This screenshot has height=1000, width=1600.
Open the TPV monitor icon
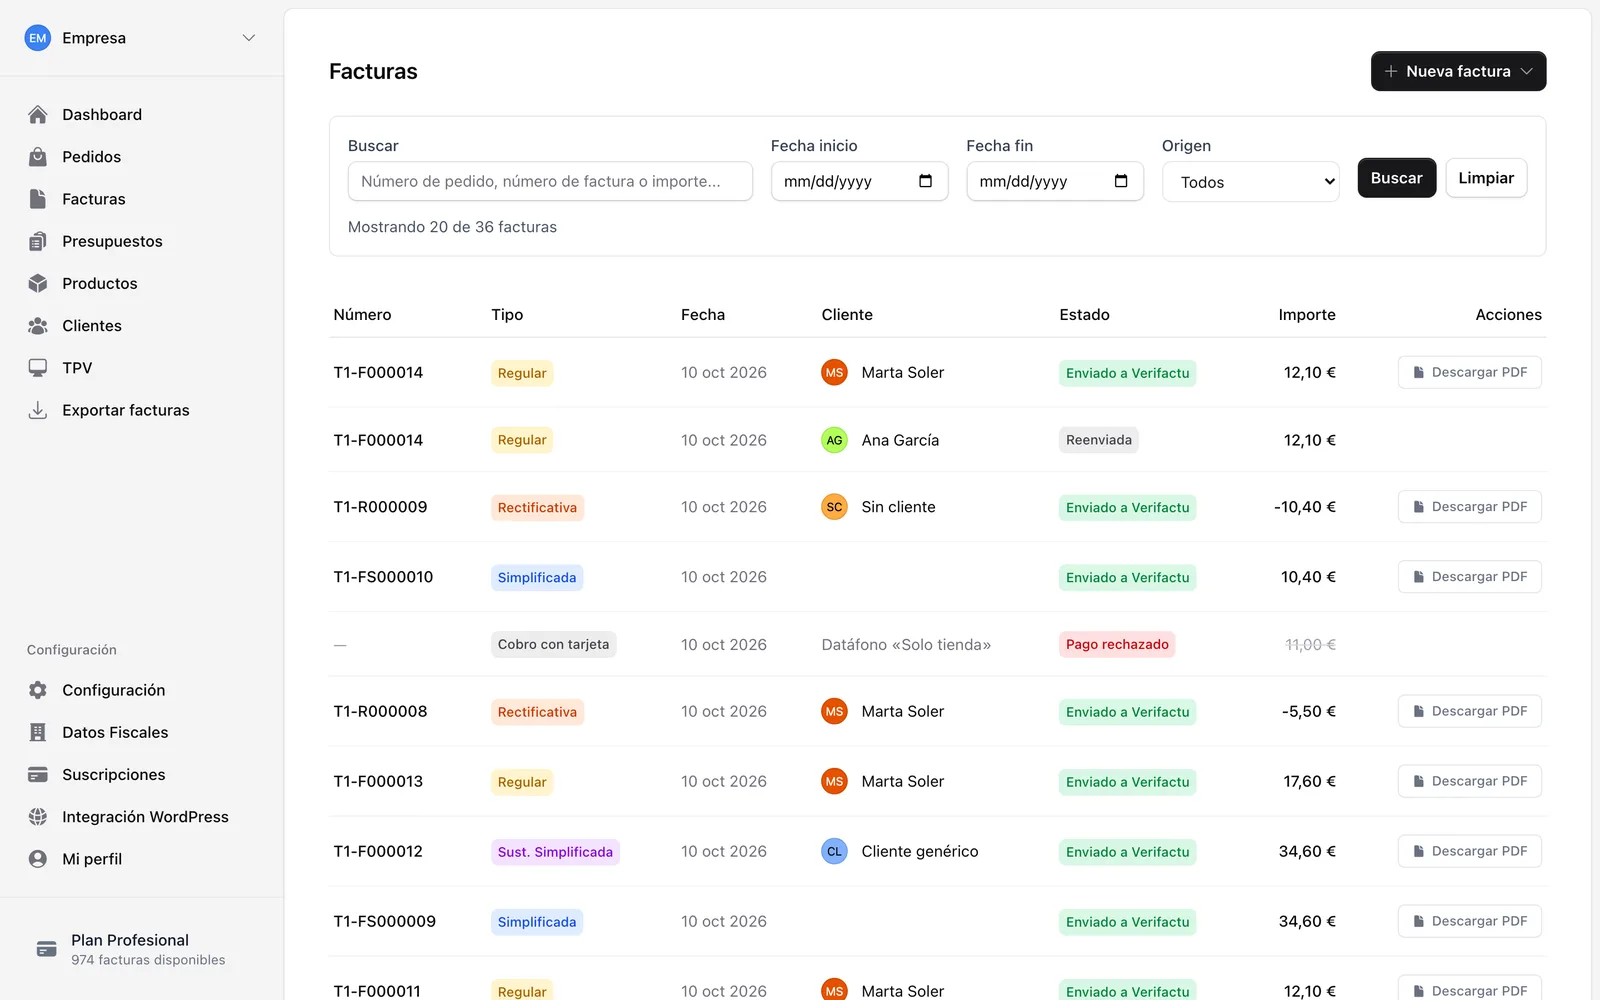[x=38, y=368]
